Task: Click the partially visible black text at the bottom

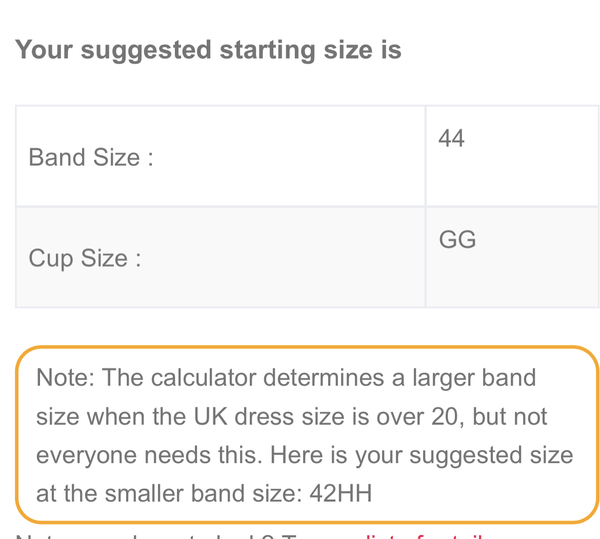Action: click(150, 535)
